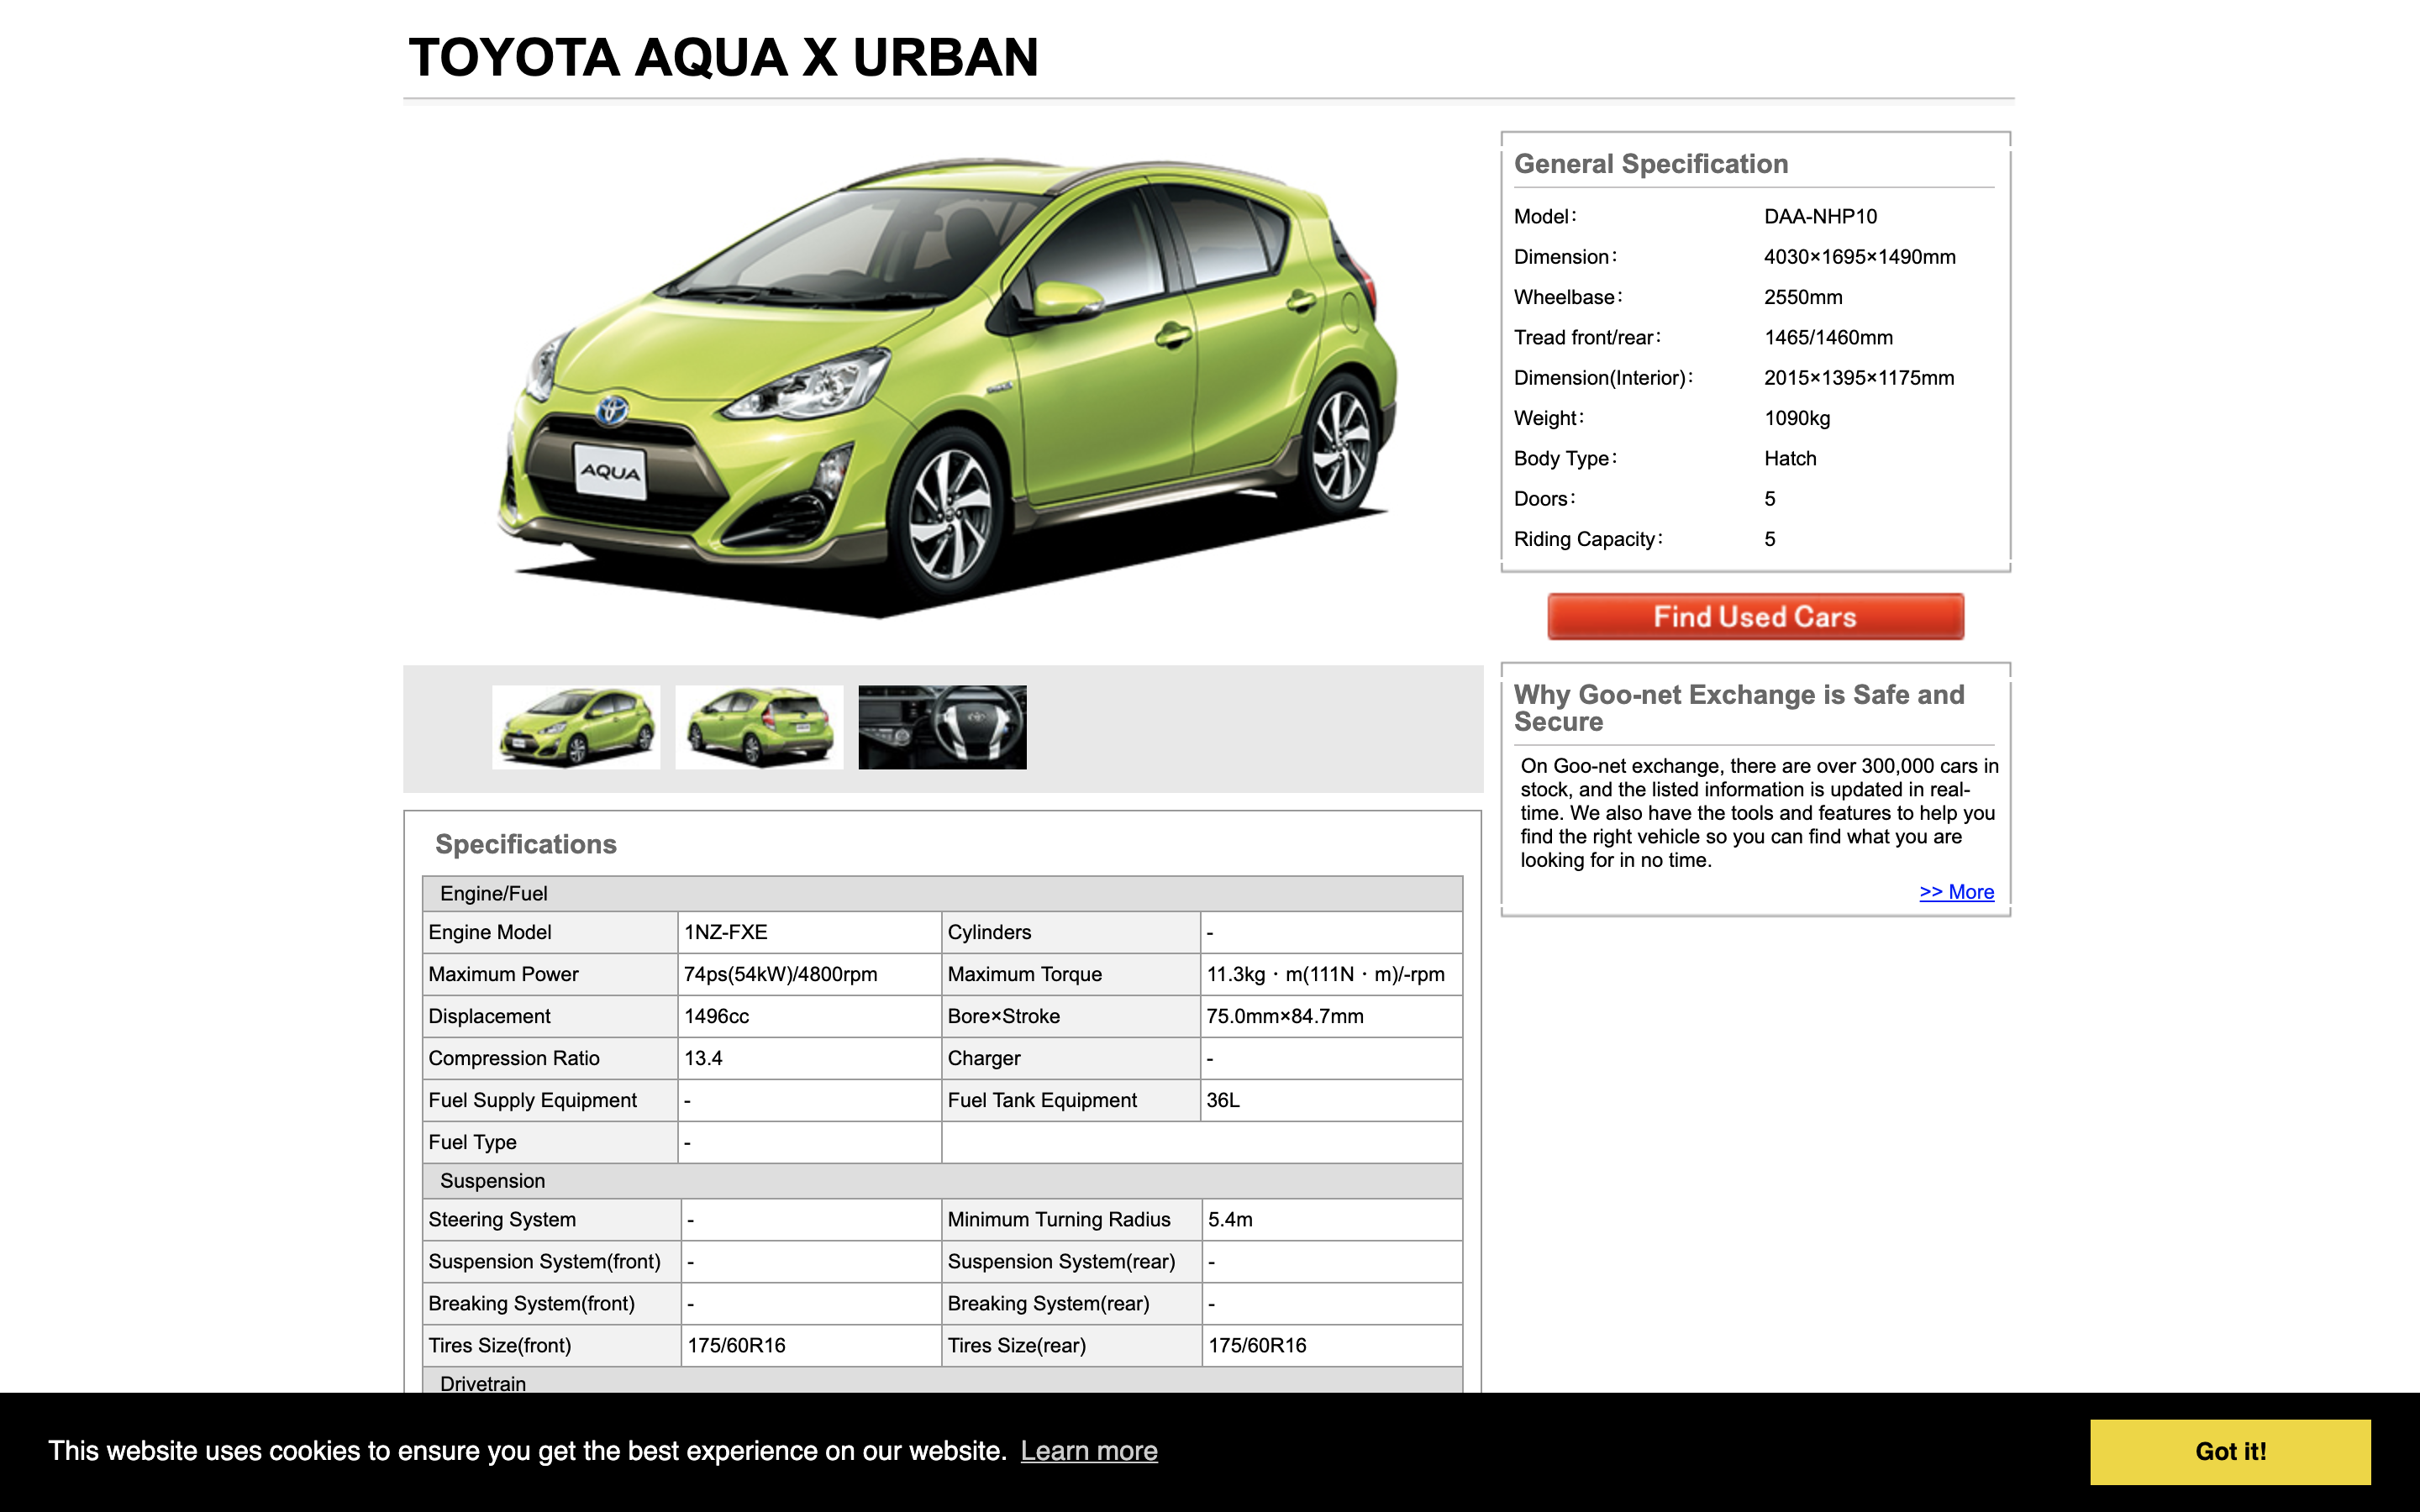Image resolution: width=2420 pixels, height=1512 pixels.
Task: Click the Engine/Fuel section header row
Action: tap(942, 893)
